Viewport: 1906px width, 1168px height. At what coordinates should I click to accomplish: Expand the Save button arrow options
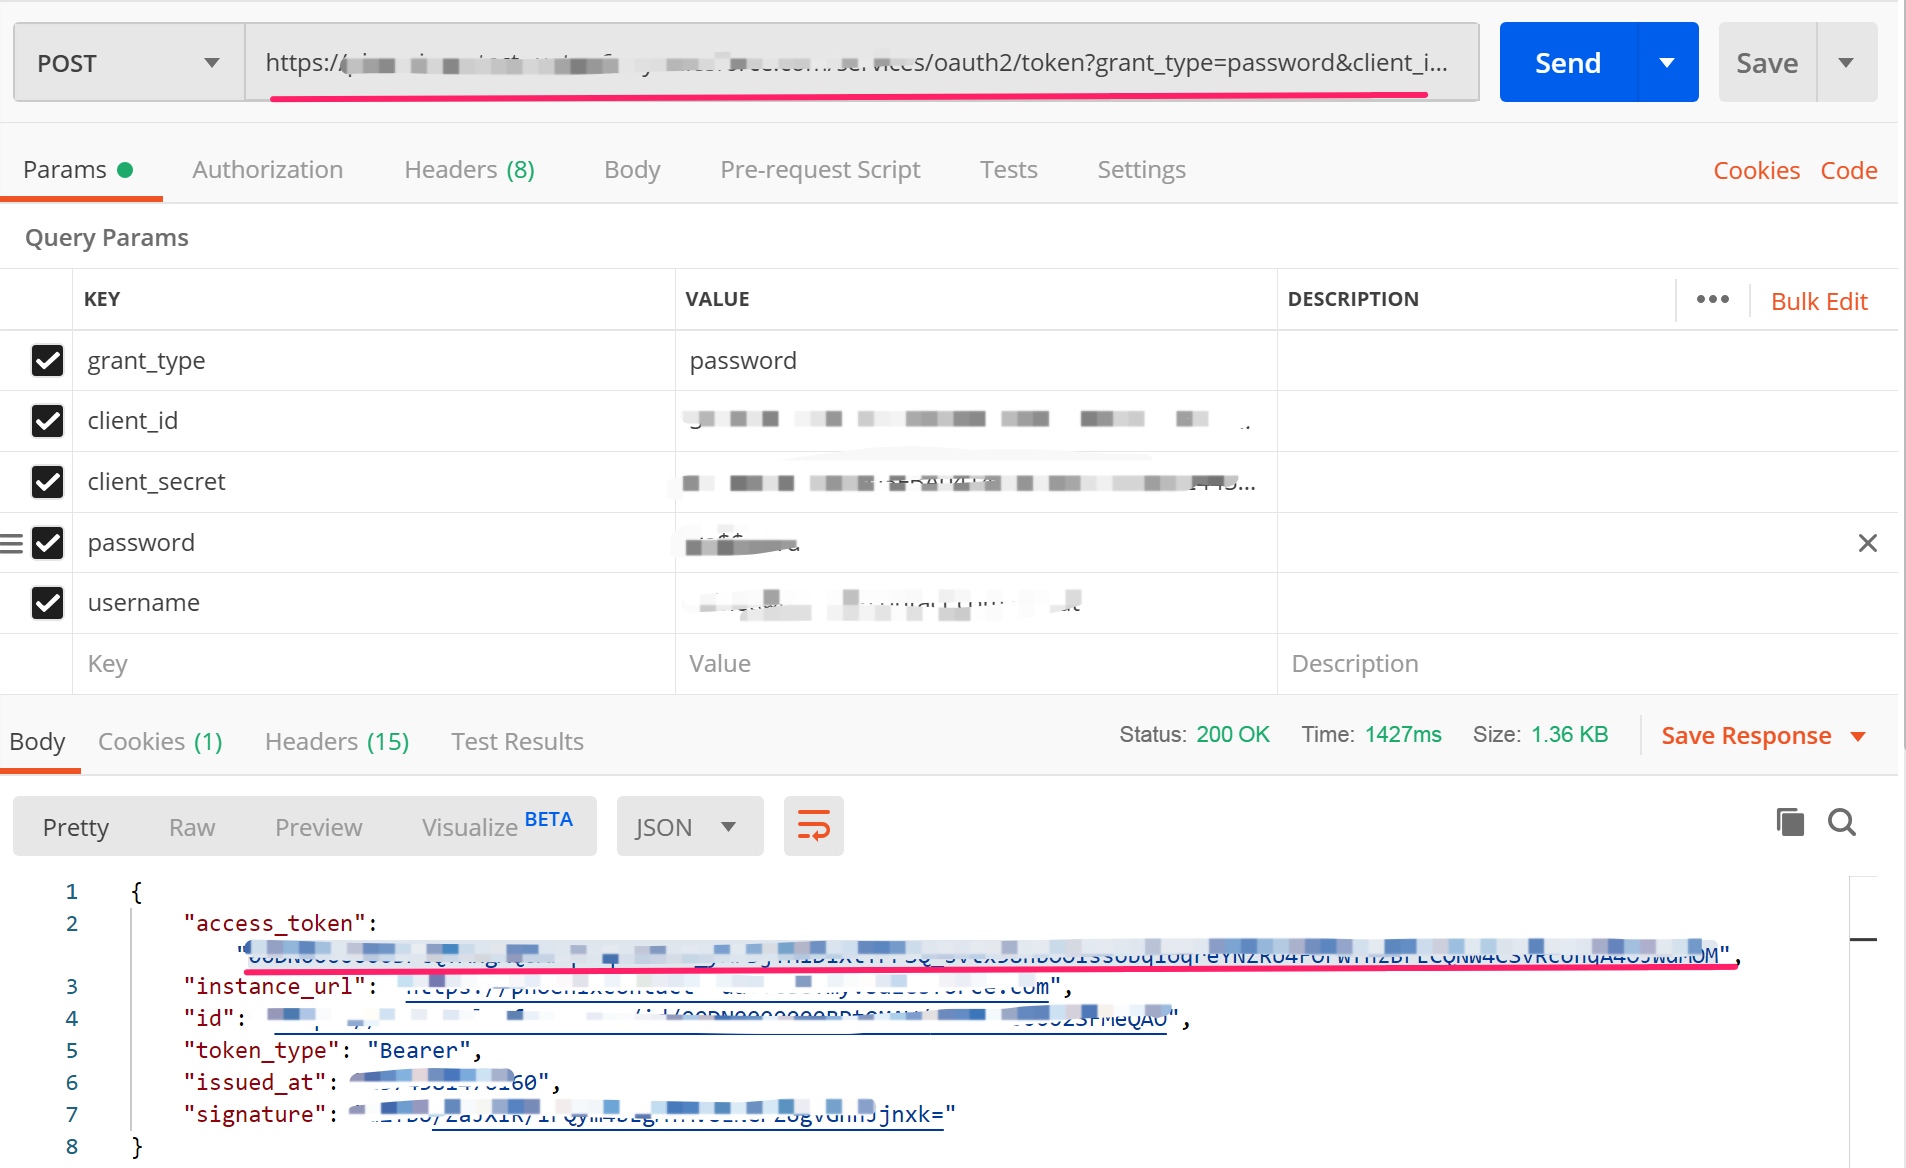click(1846, 62)
